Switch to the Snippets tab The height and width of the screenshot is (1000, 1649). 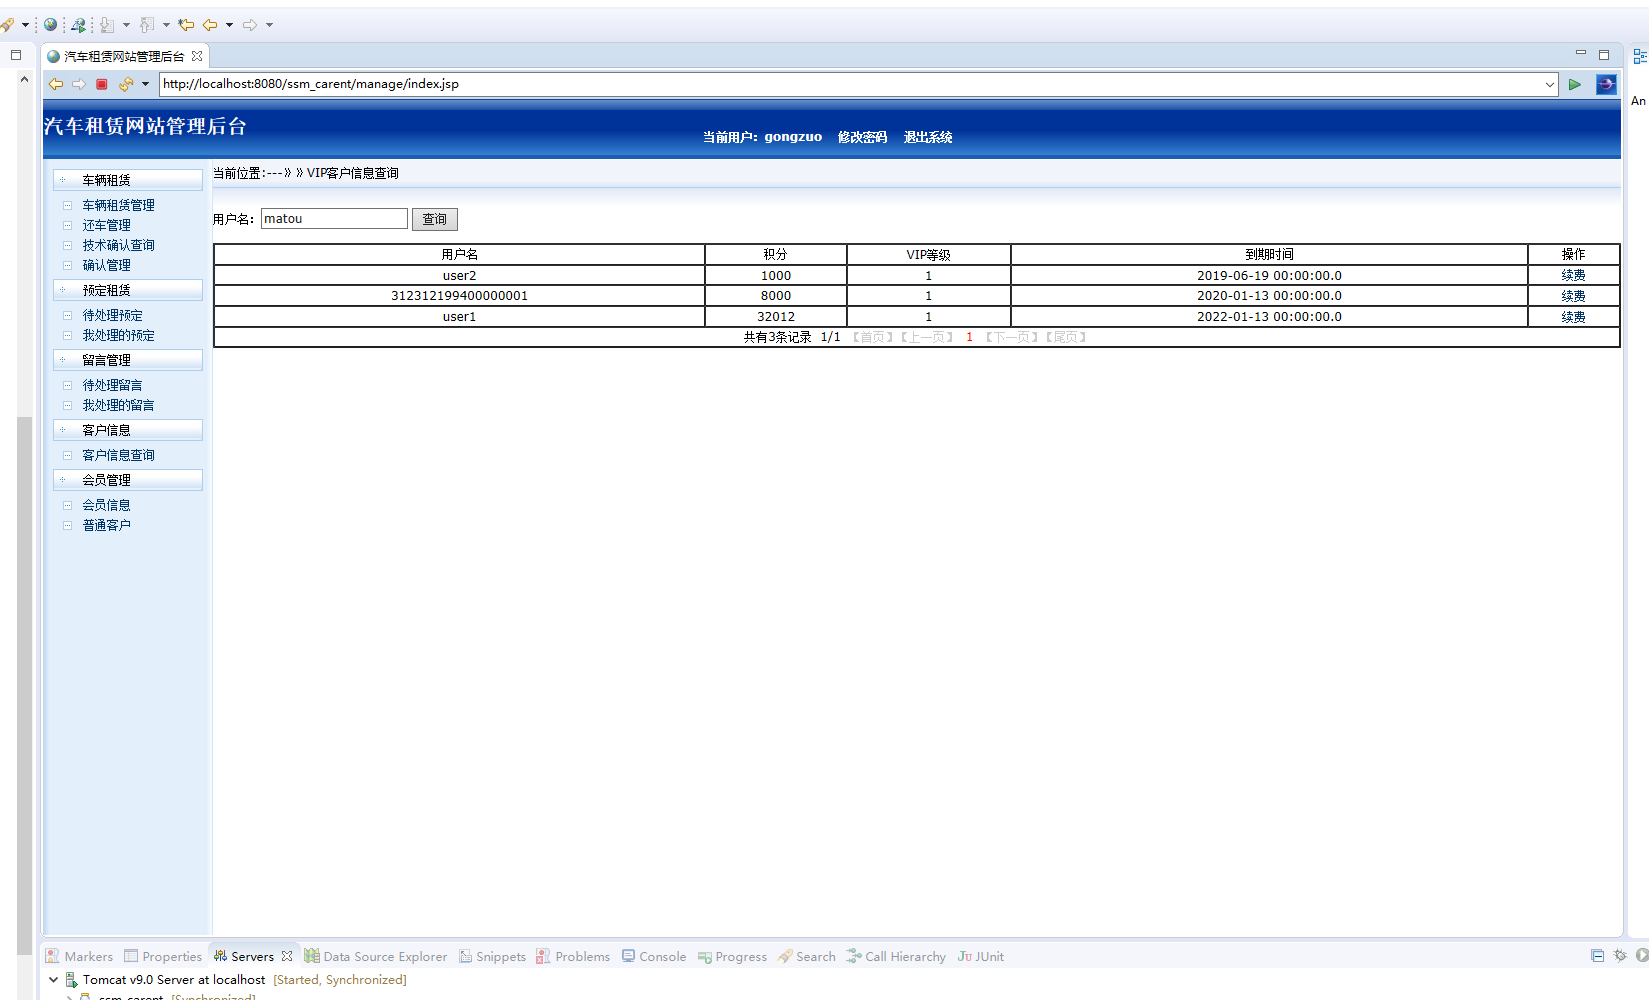tap(492, 956)
